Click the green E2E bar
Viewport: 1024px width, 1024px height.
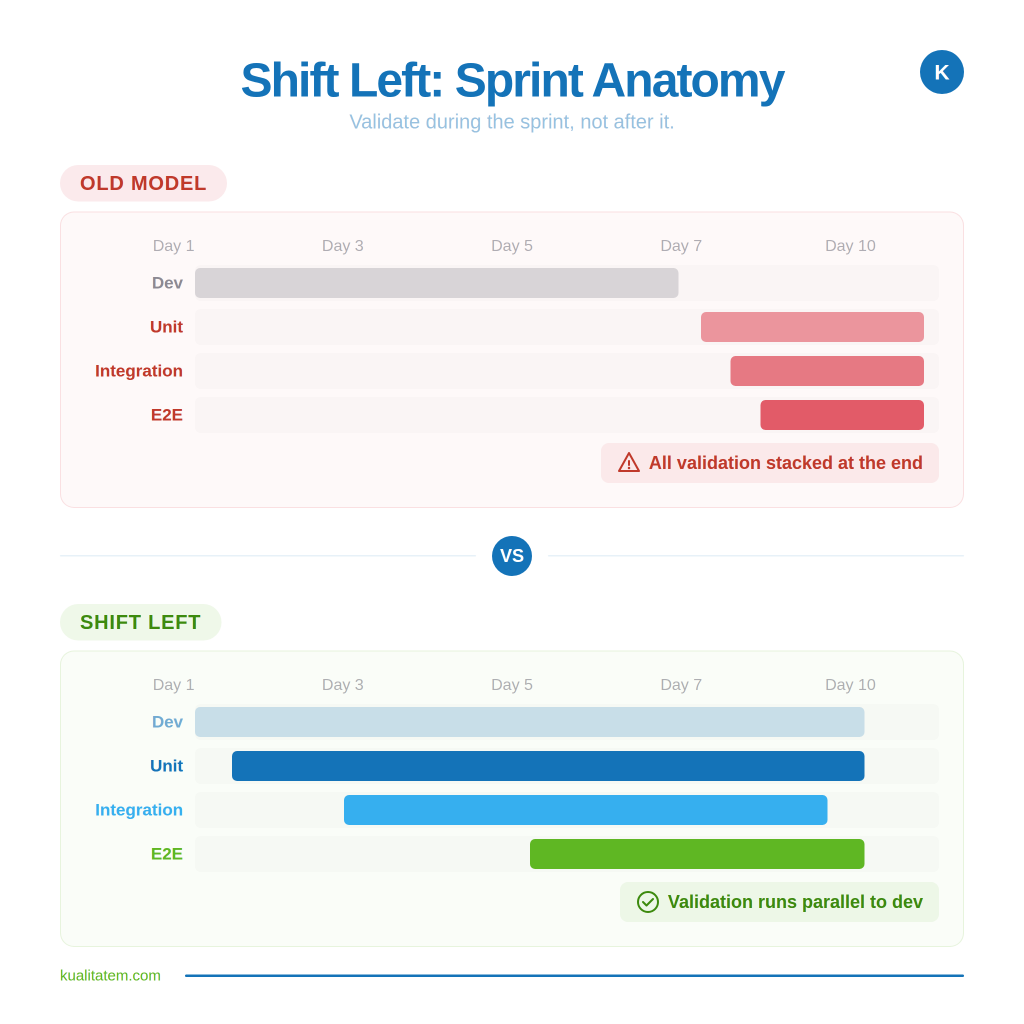point(697,854)
